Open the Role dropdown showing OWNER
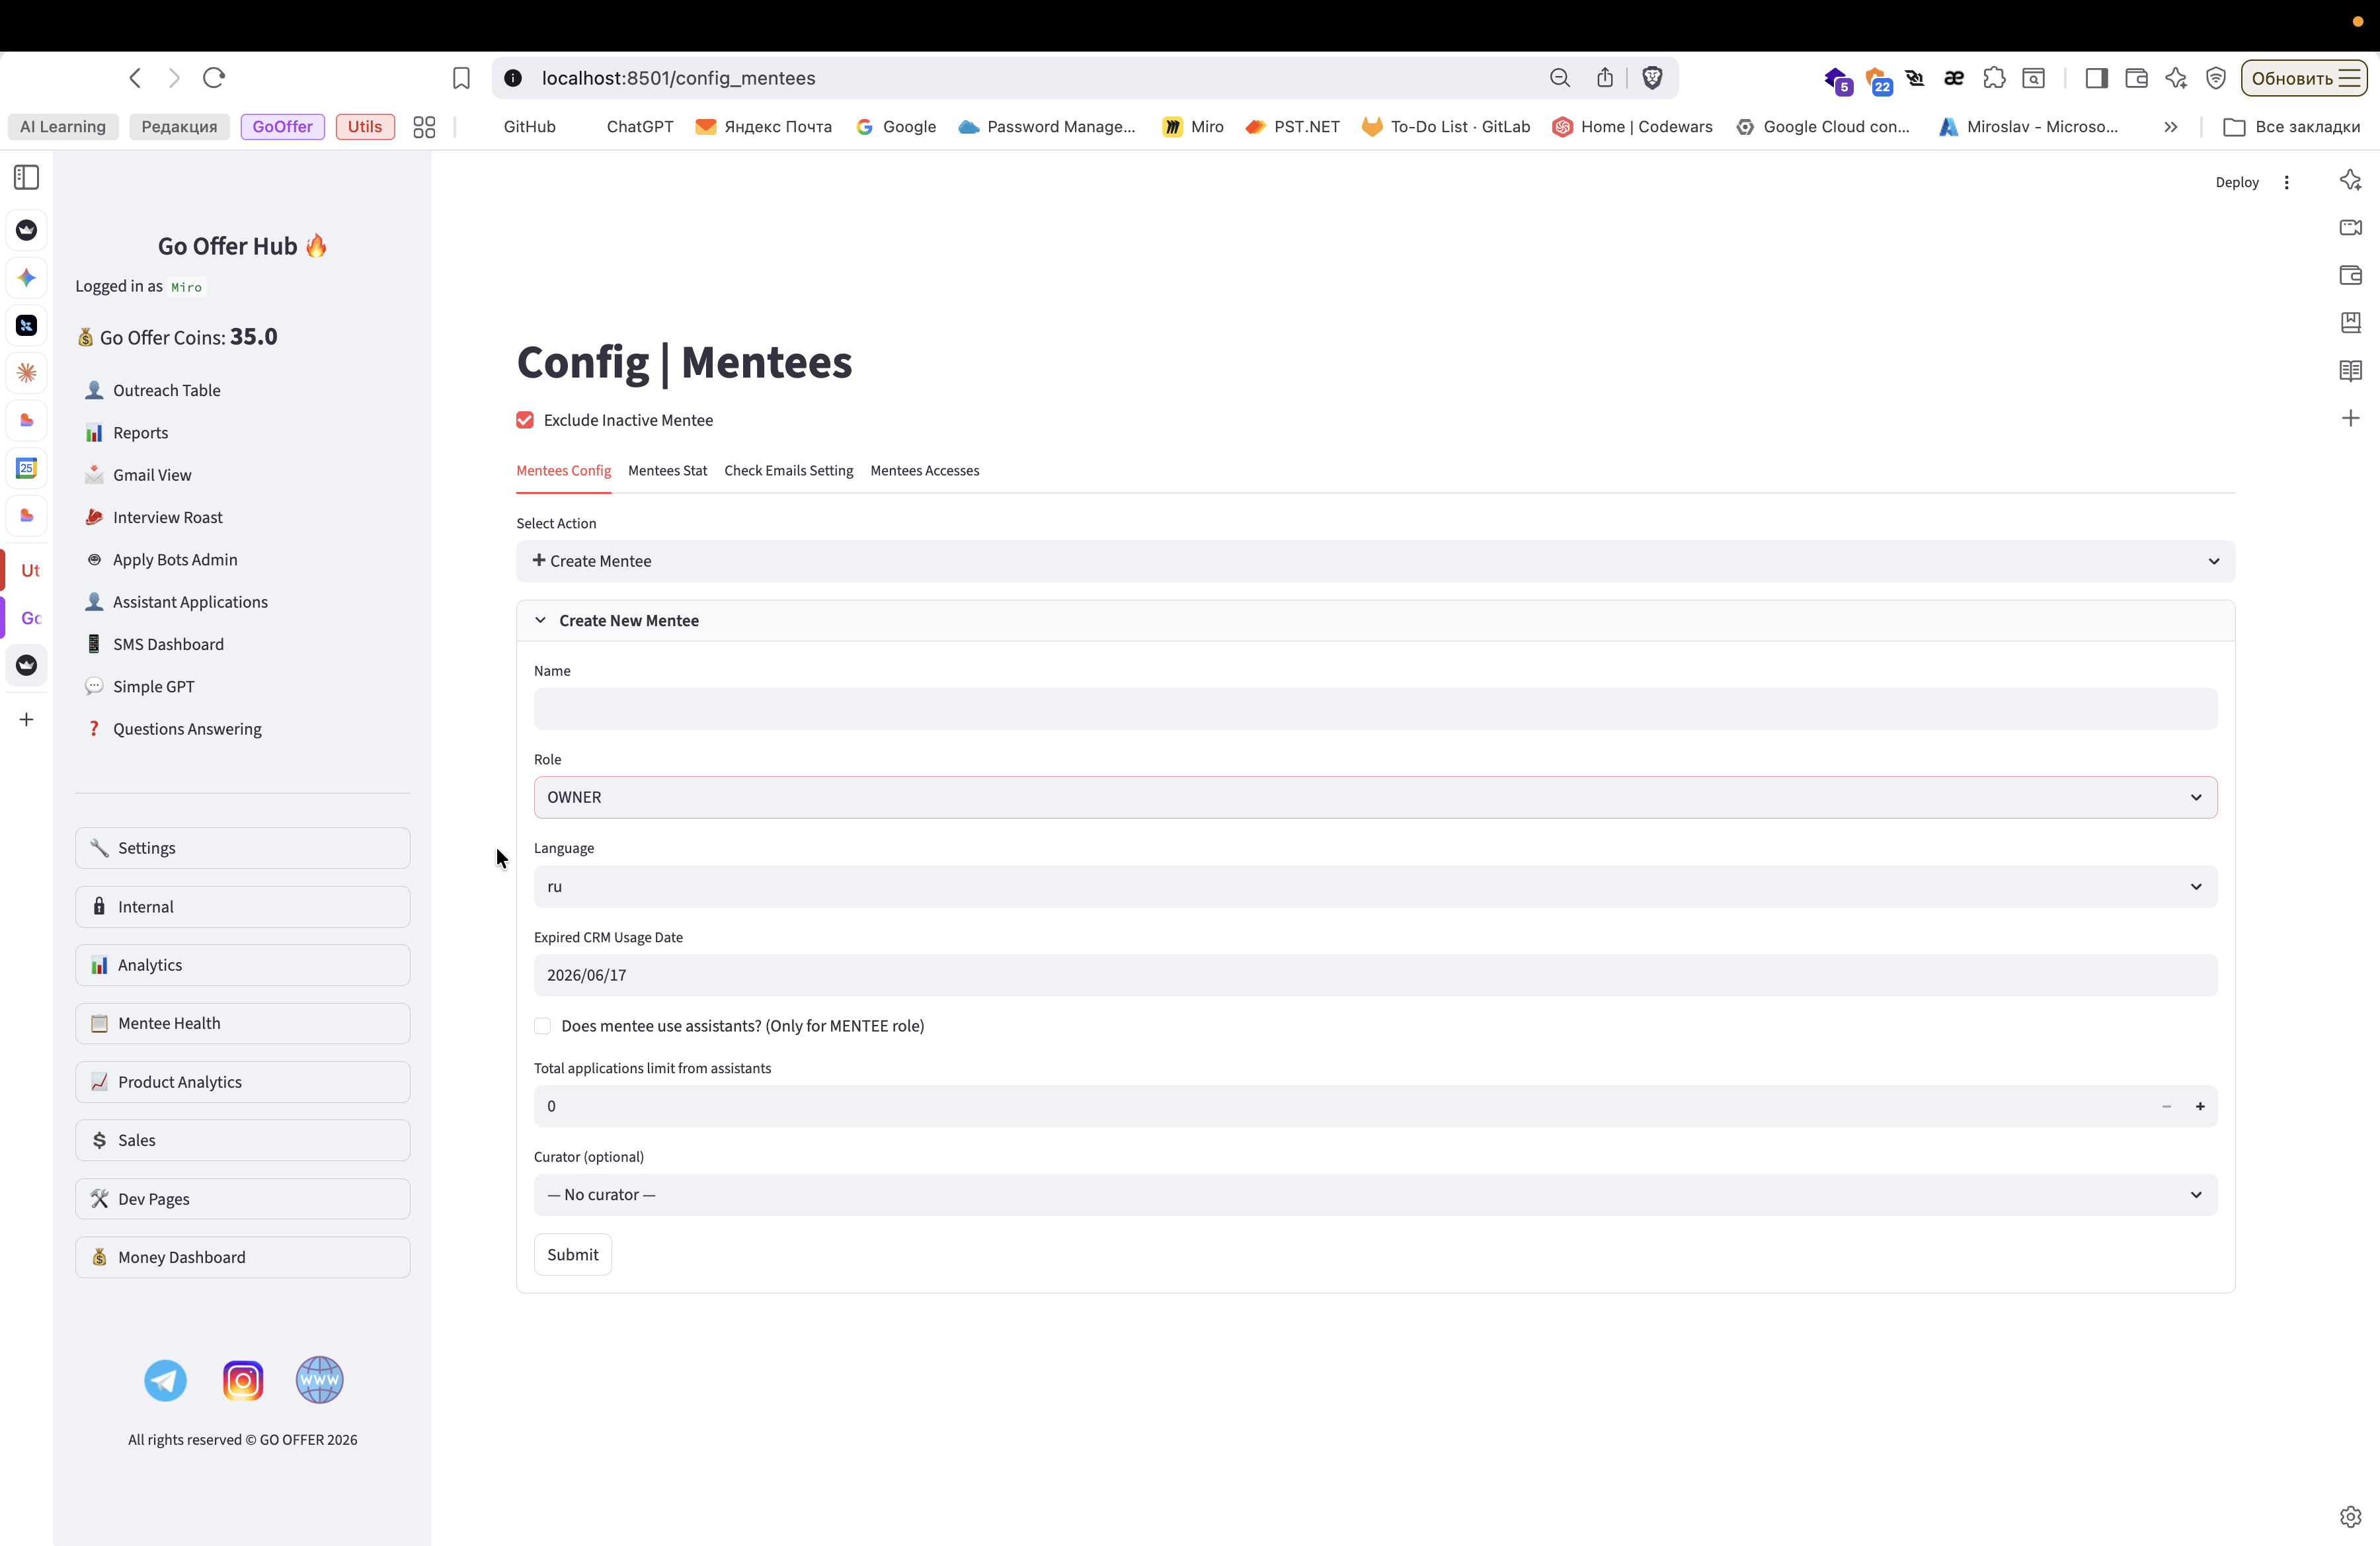Screen dimensions: 2380x1546 1375,797
